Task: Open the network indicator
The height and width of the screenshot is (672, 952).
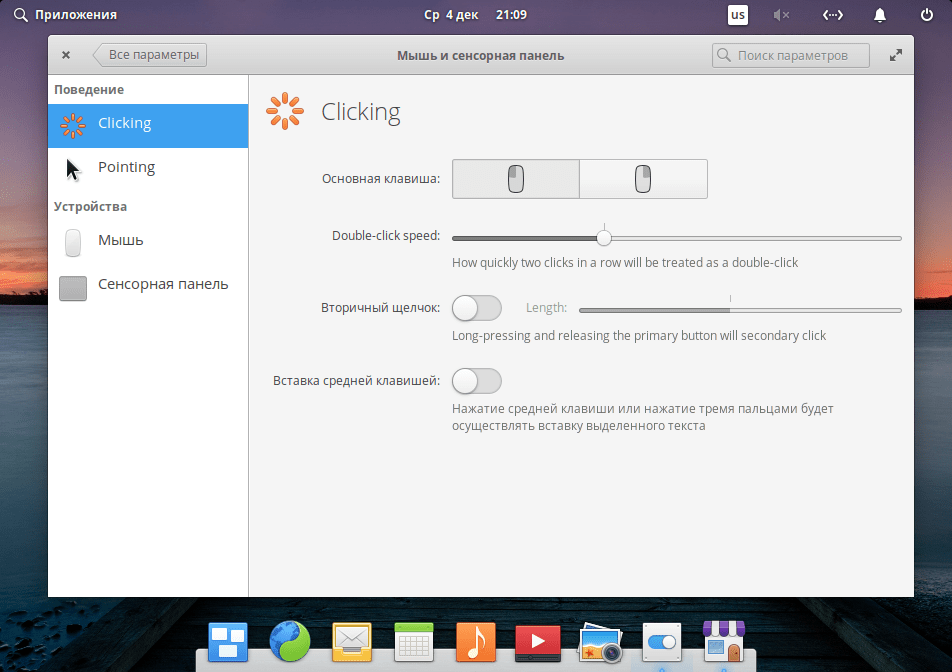Action: (x=832, y=15)
